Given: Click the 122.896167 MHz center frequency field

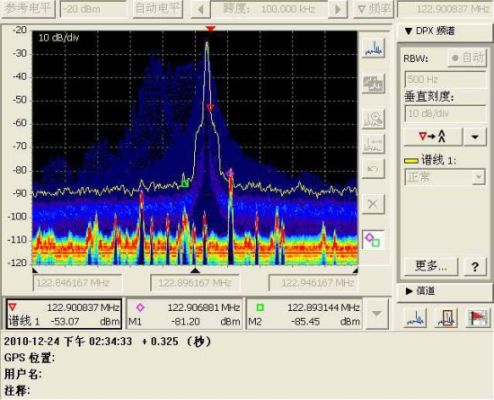Looking at the screenshot, I should click(195, 283).
